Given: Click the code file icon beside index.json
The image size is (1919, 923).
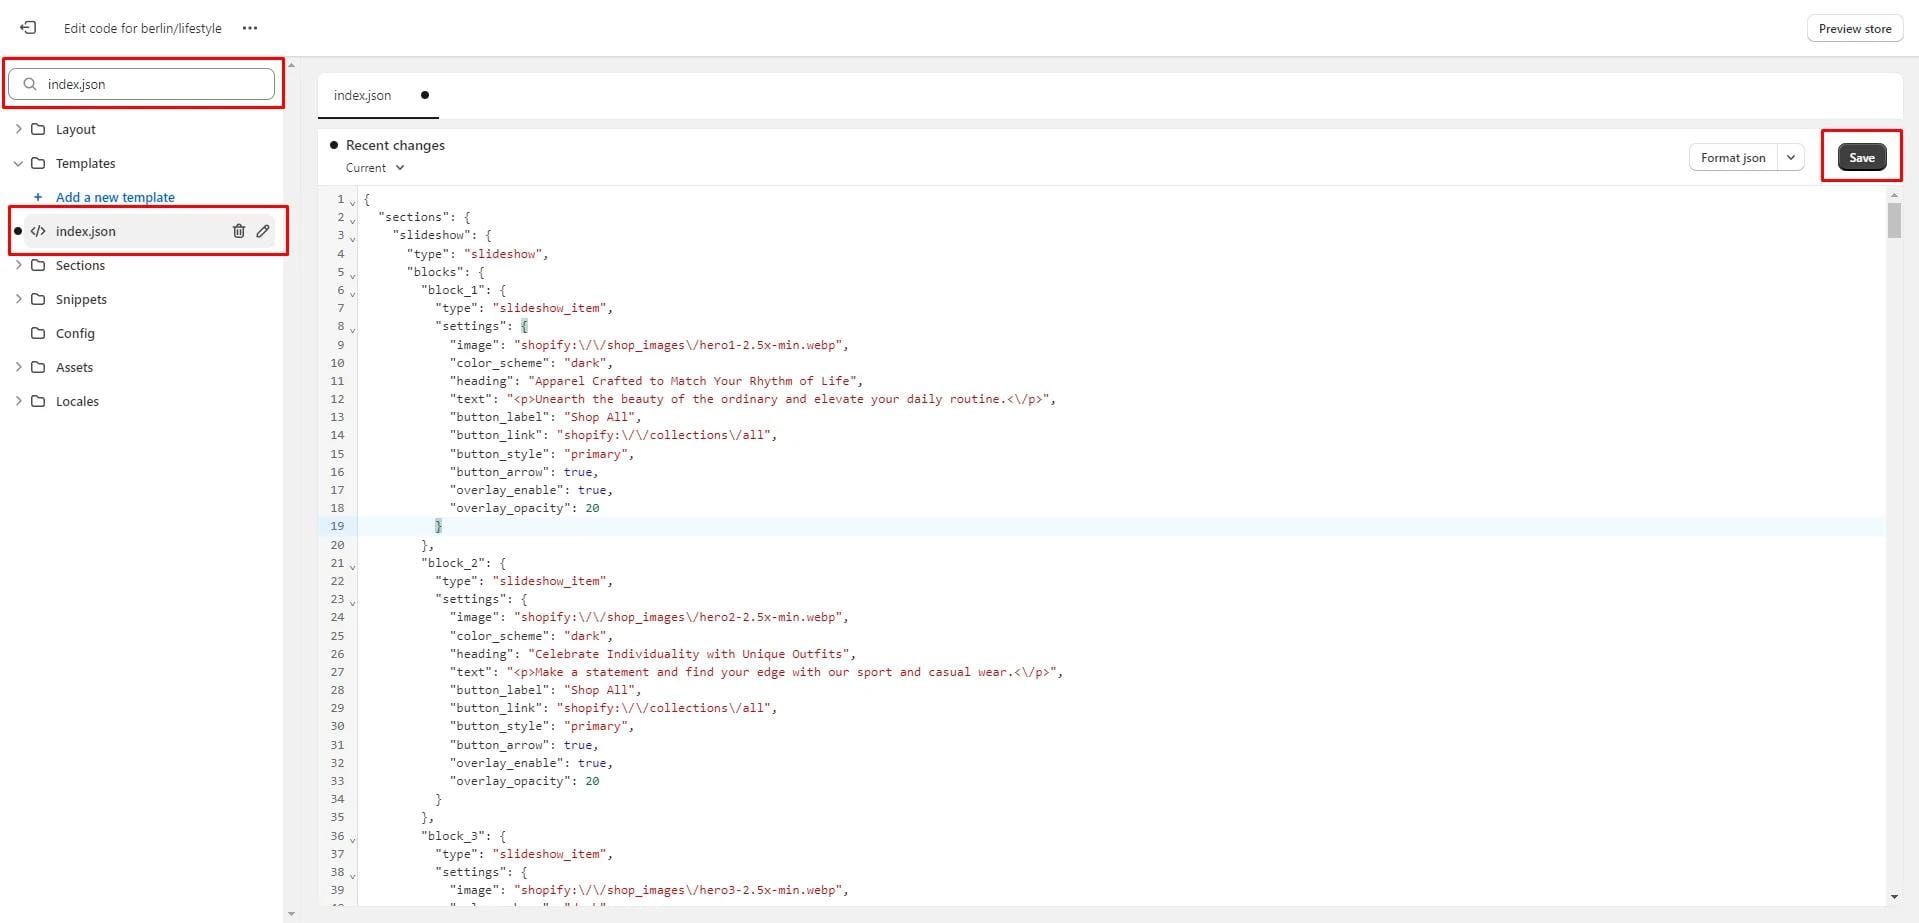Looking at the screenshot, I should 38,231.
